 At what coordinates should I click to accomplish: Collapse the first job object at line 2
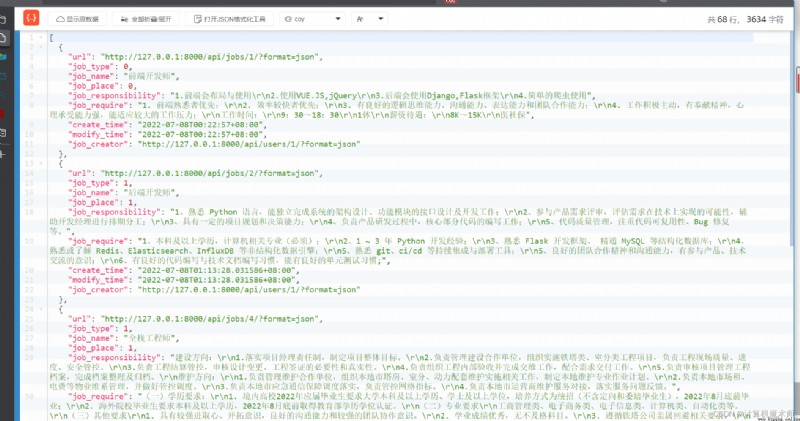click(41, 47)
